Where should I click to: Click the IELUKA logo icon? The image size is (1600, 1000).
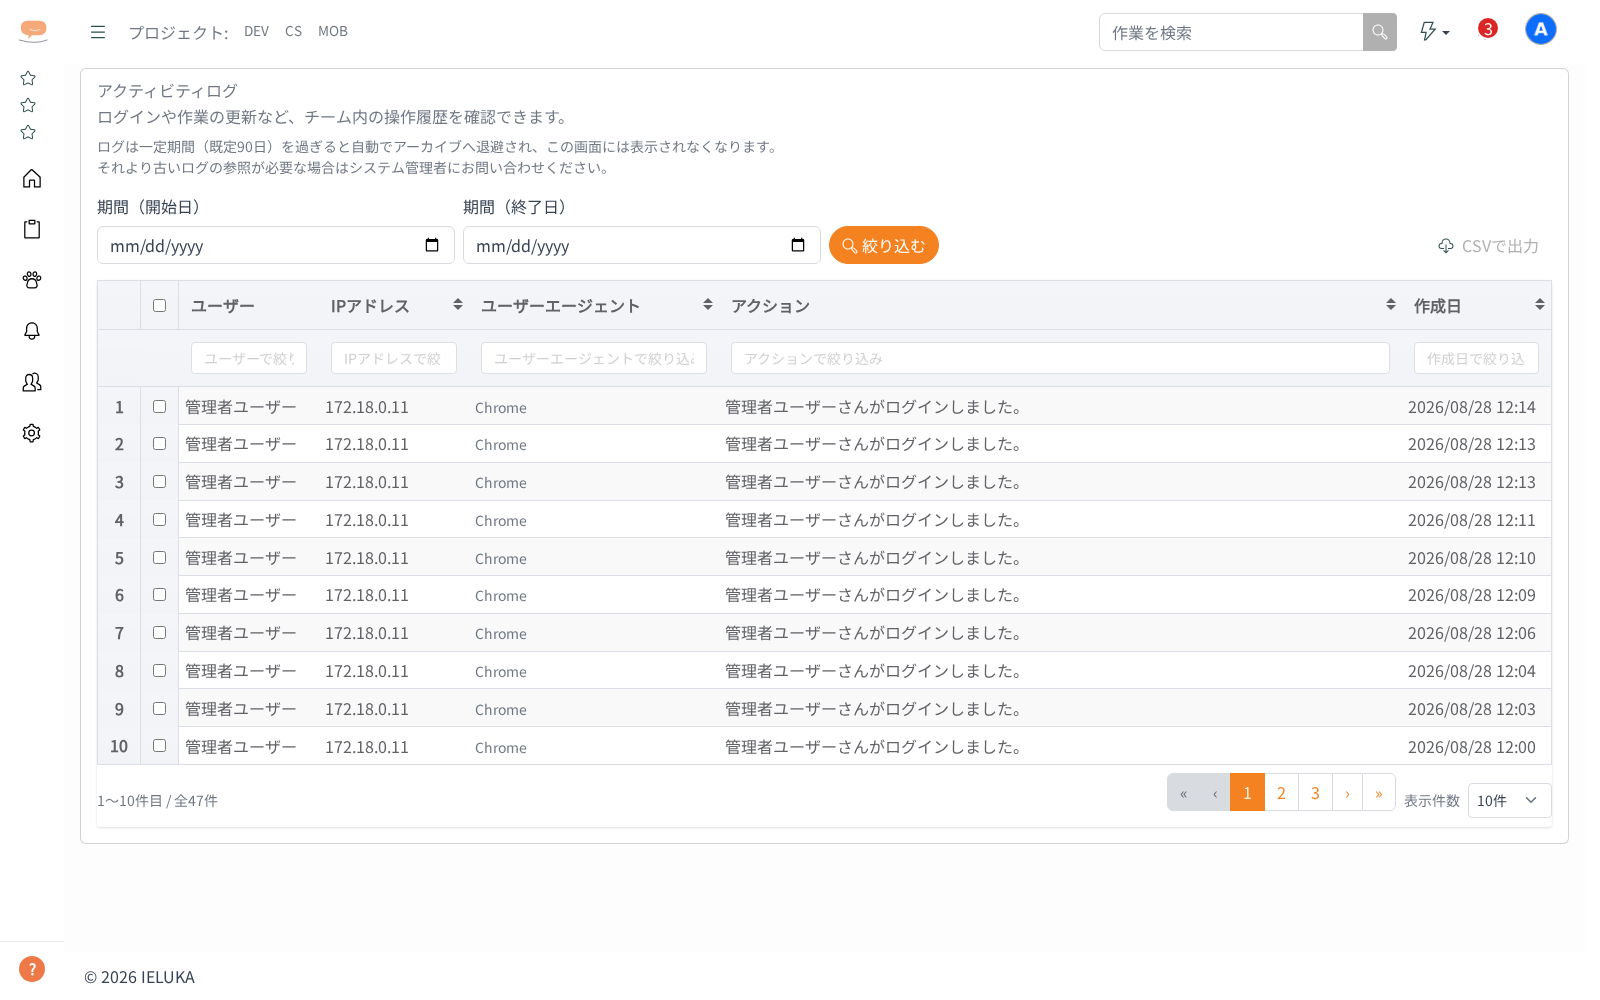coord(33,31)
